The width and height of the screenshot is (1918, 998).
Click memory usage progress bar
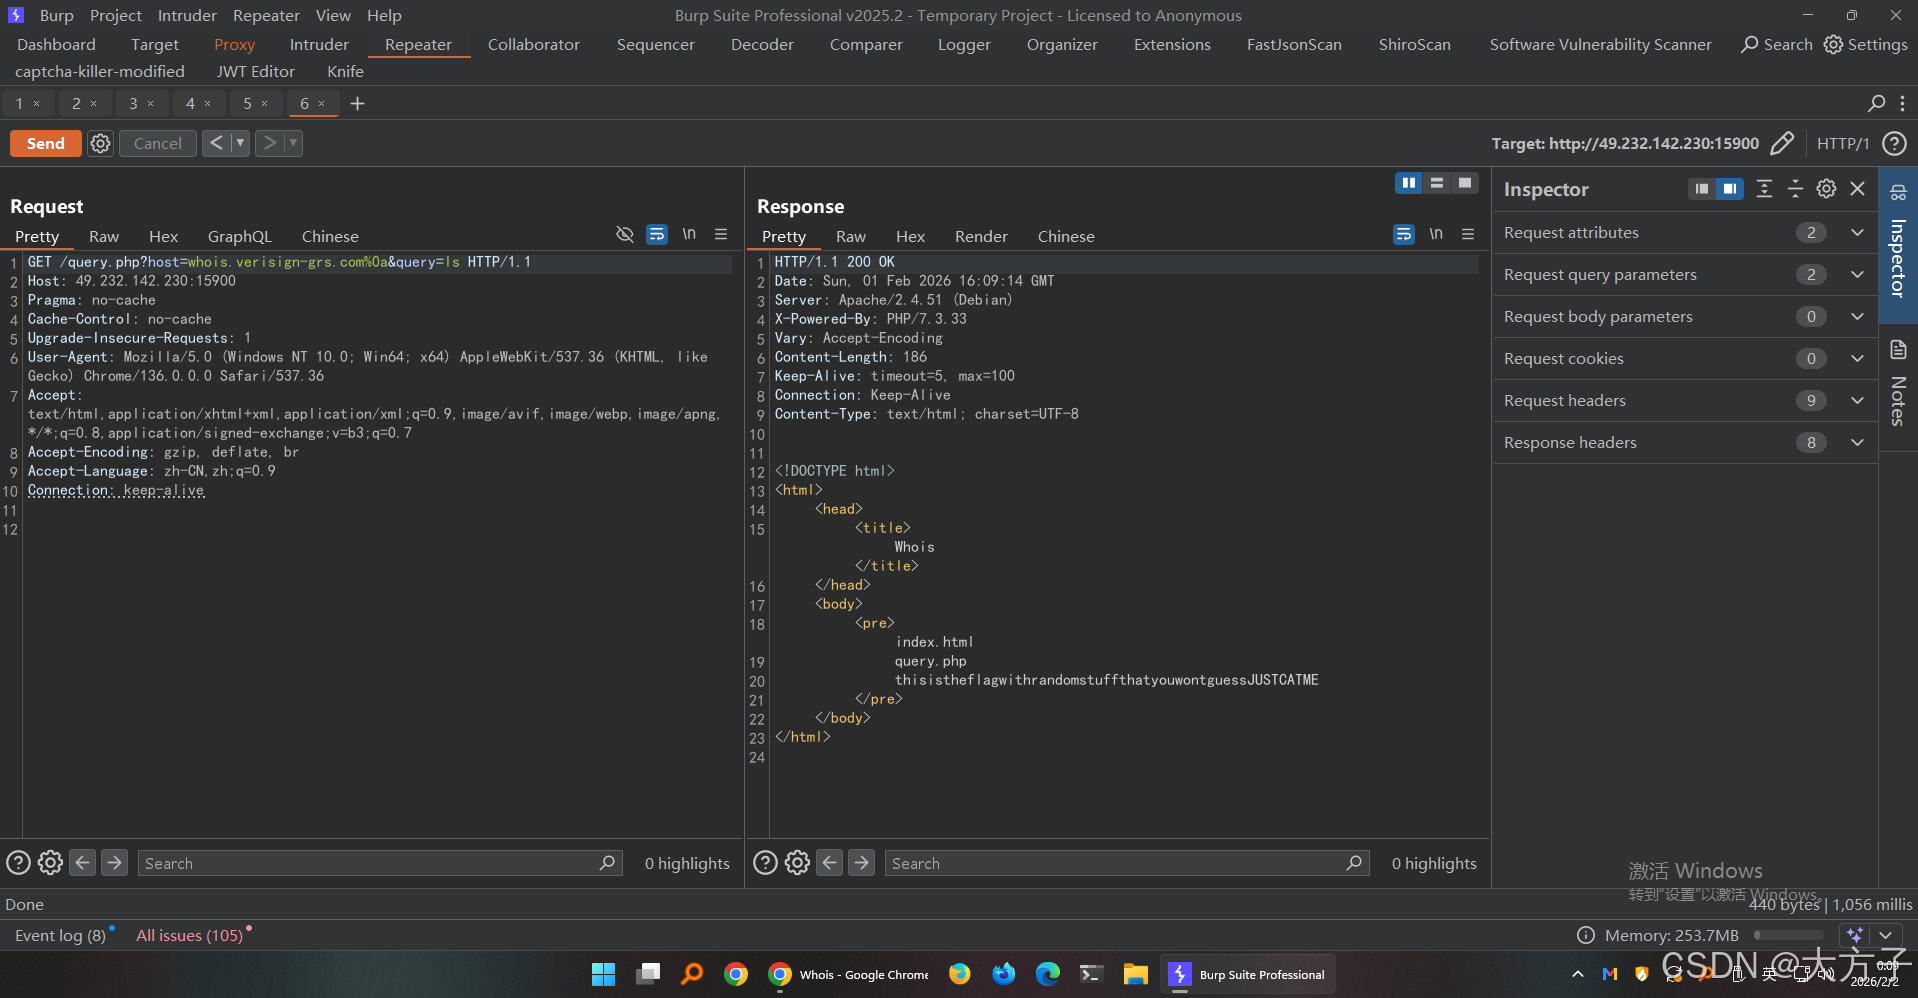coord(1789,935)
